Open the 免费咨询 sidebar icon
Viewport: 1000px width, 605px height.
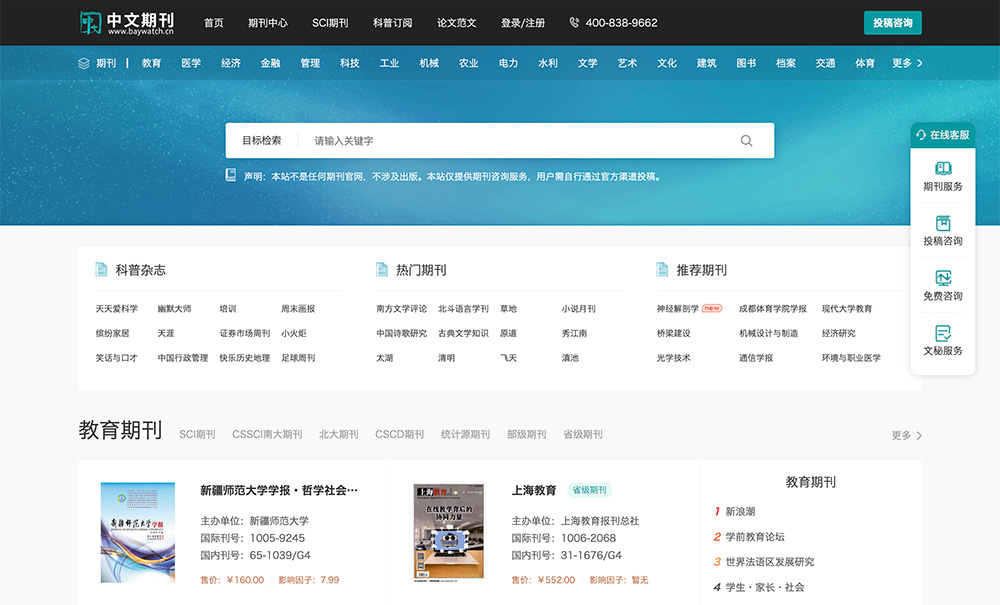click(x=943, y=278)
